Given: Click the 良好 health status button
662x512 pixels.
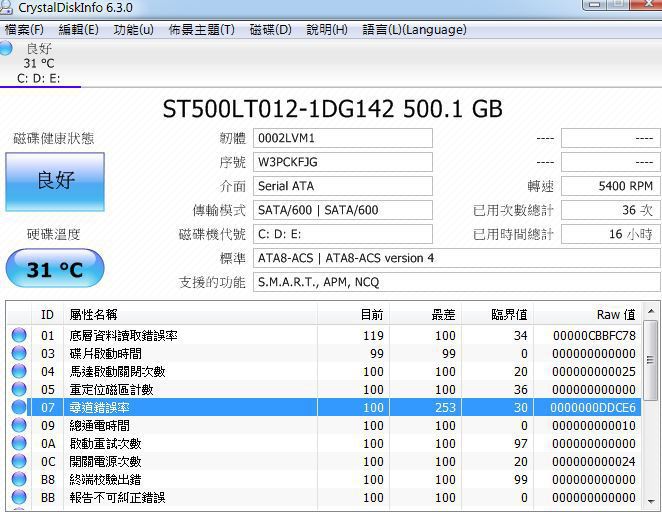Looking at the screenshot, I should click(x=55, y=182).
